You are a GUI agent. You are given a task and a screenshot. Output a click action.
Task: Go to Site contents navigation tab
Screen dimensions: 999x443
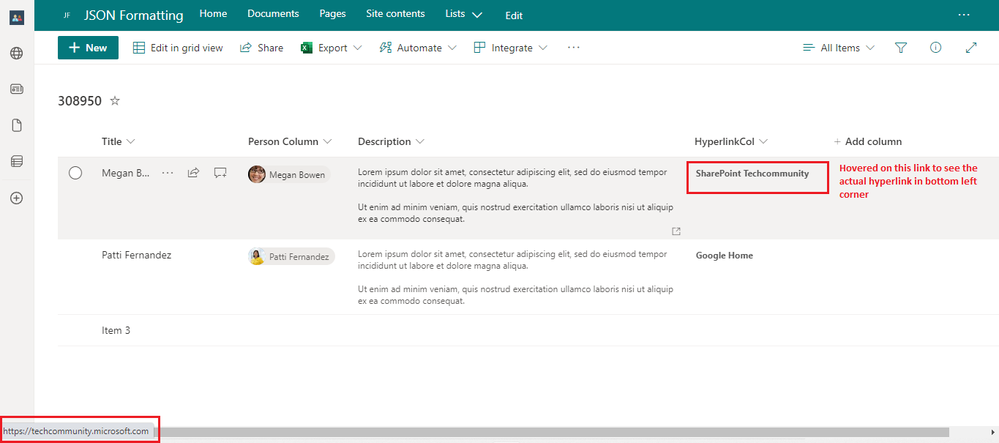coord(395,15)
